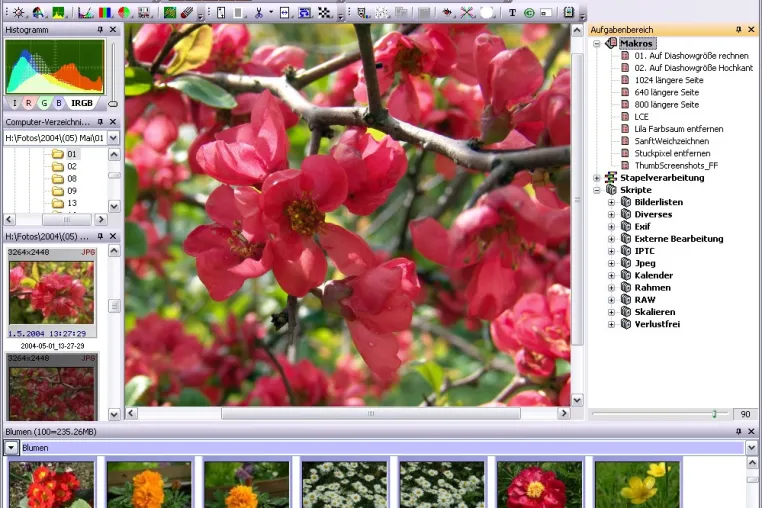762x508 pixels.
Task: Click the task pane zoom slider
Action: [714, 414]
